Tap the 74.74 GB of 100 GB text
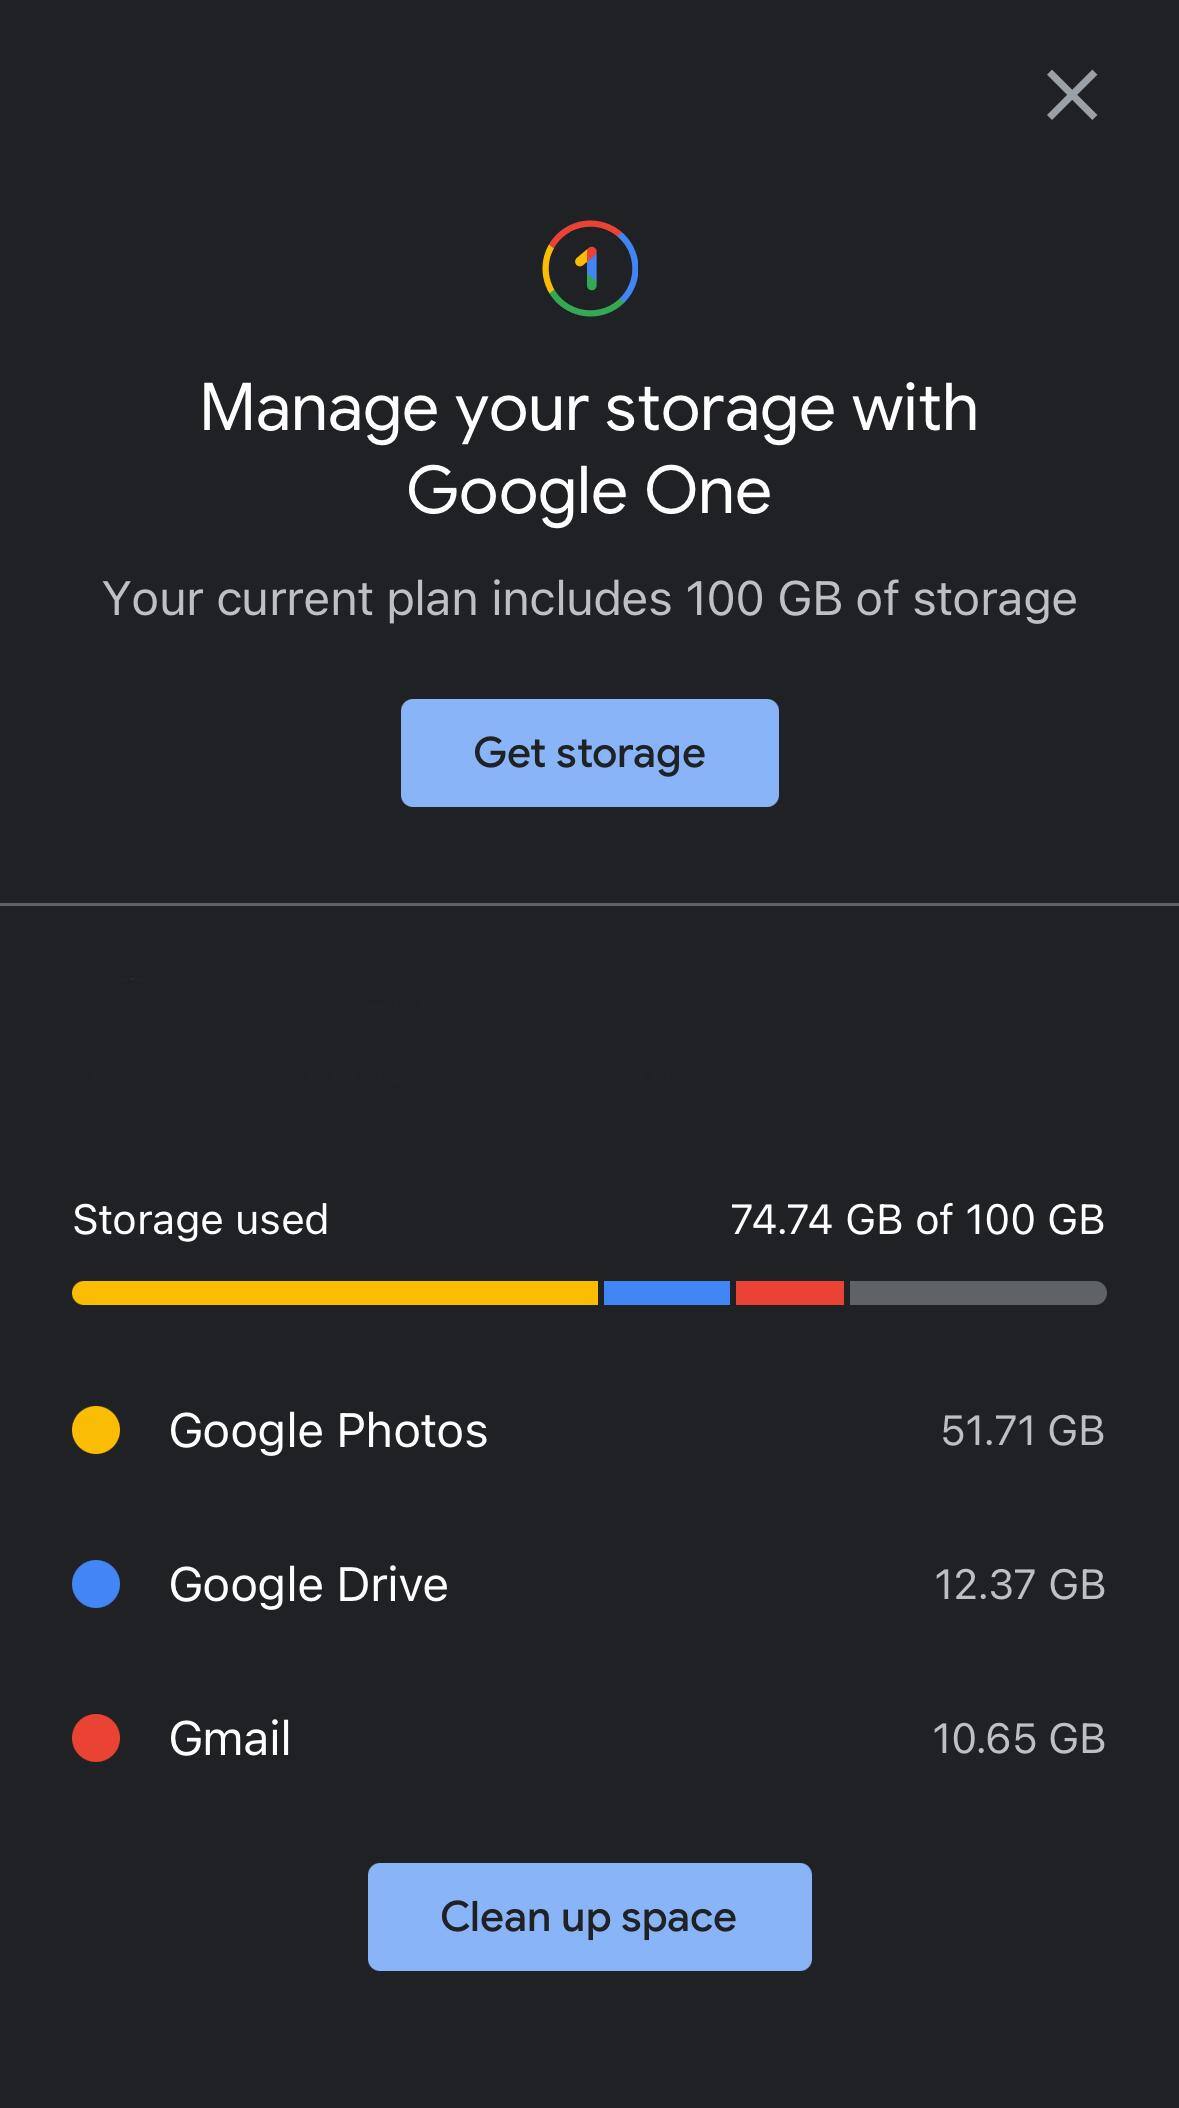The image size is (1179, 2108). pos(917,1220)
